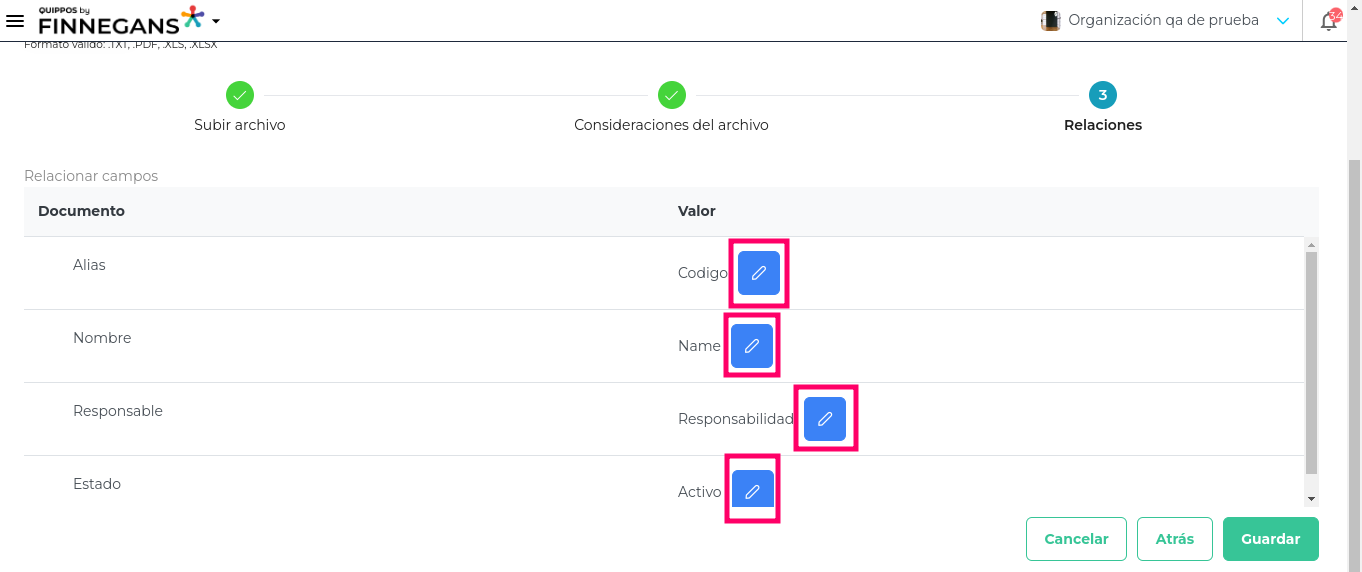Select step 3 Relaciones circle
This screenshot has height=572, width=1362.
coord(1103,96)
